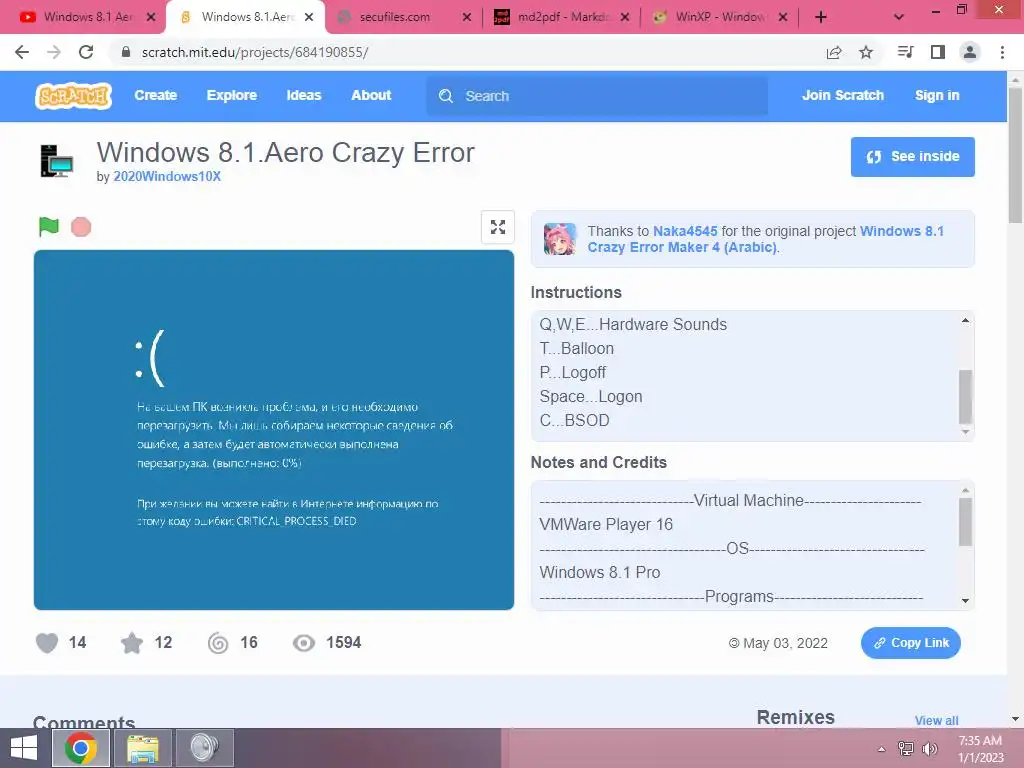This screenshot has height=768, width=1024.
Task: Bookmark this page with the star
Action: tap(866, 52)
